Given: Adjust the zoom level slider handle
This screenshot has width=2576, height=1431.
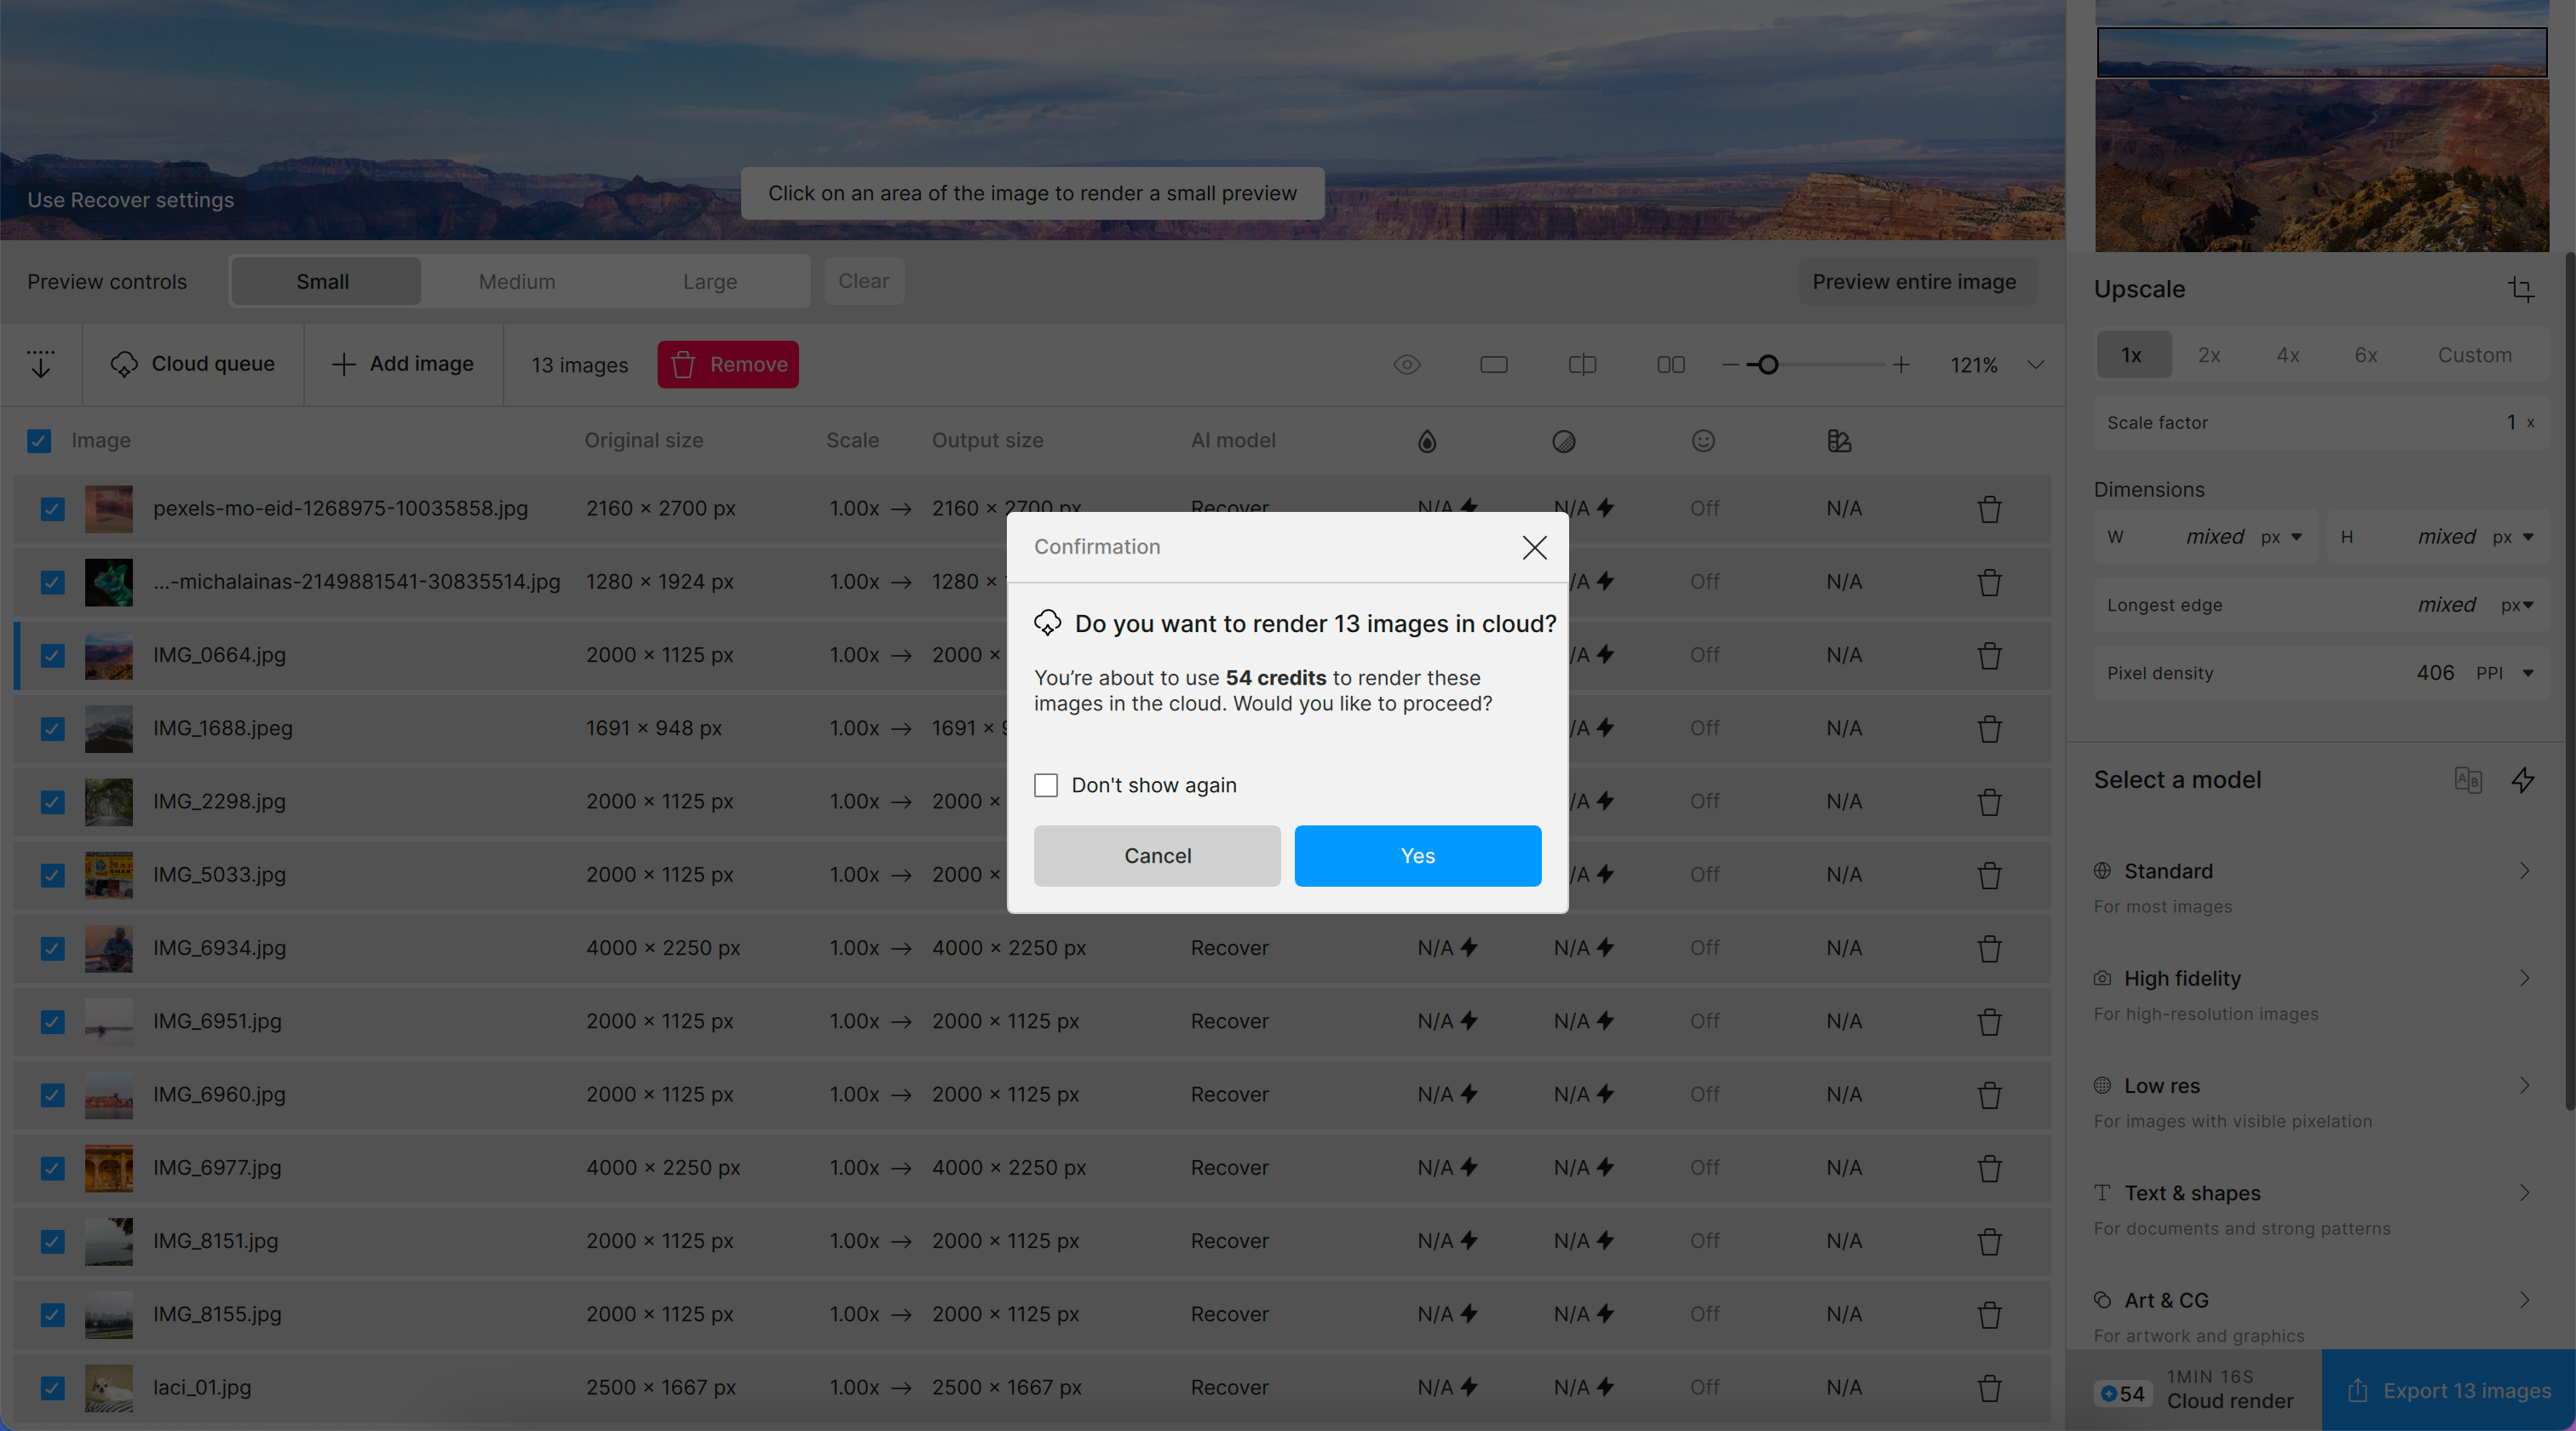Looking at the screenshot, I should click(x=1768, y=365).
